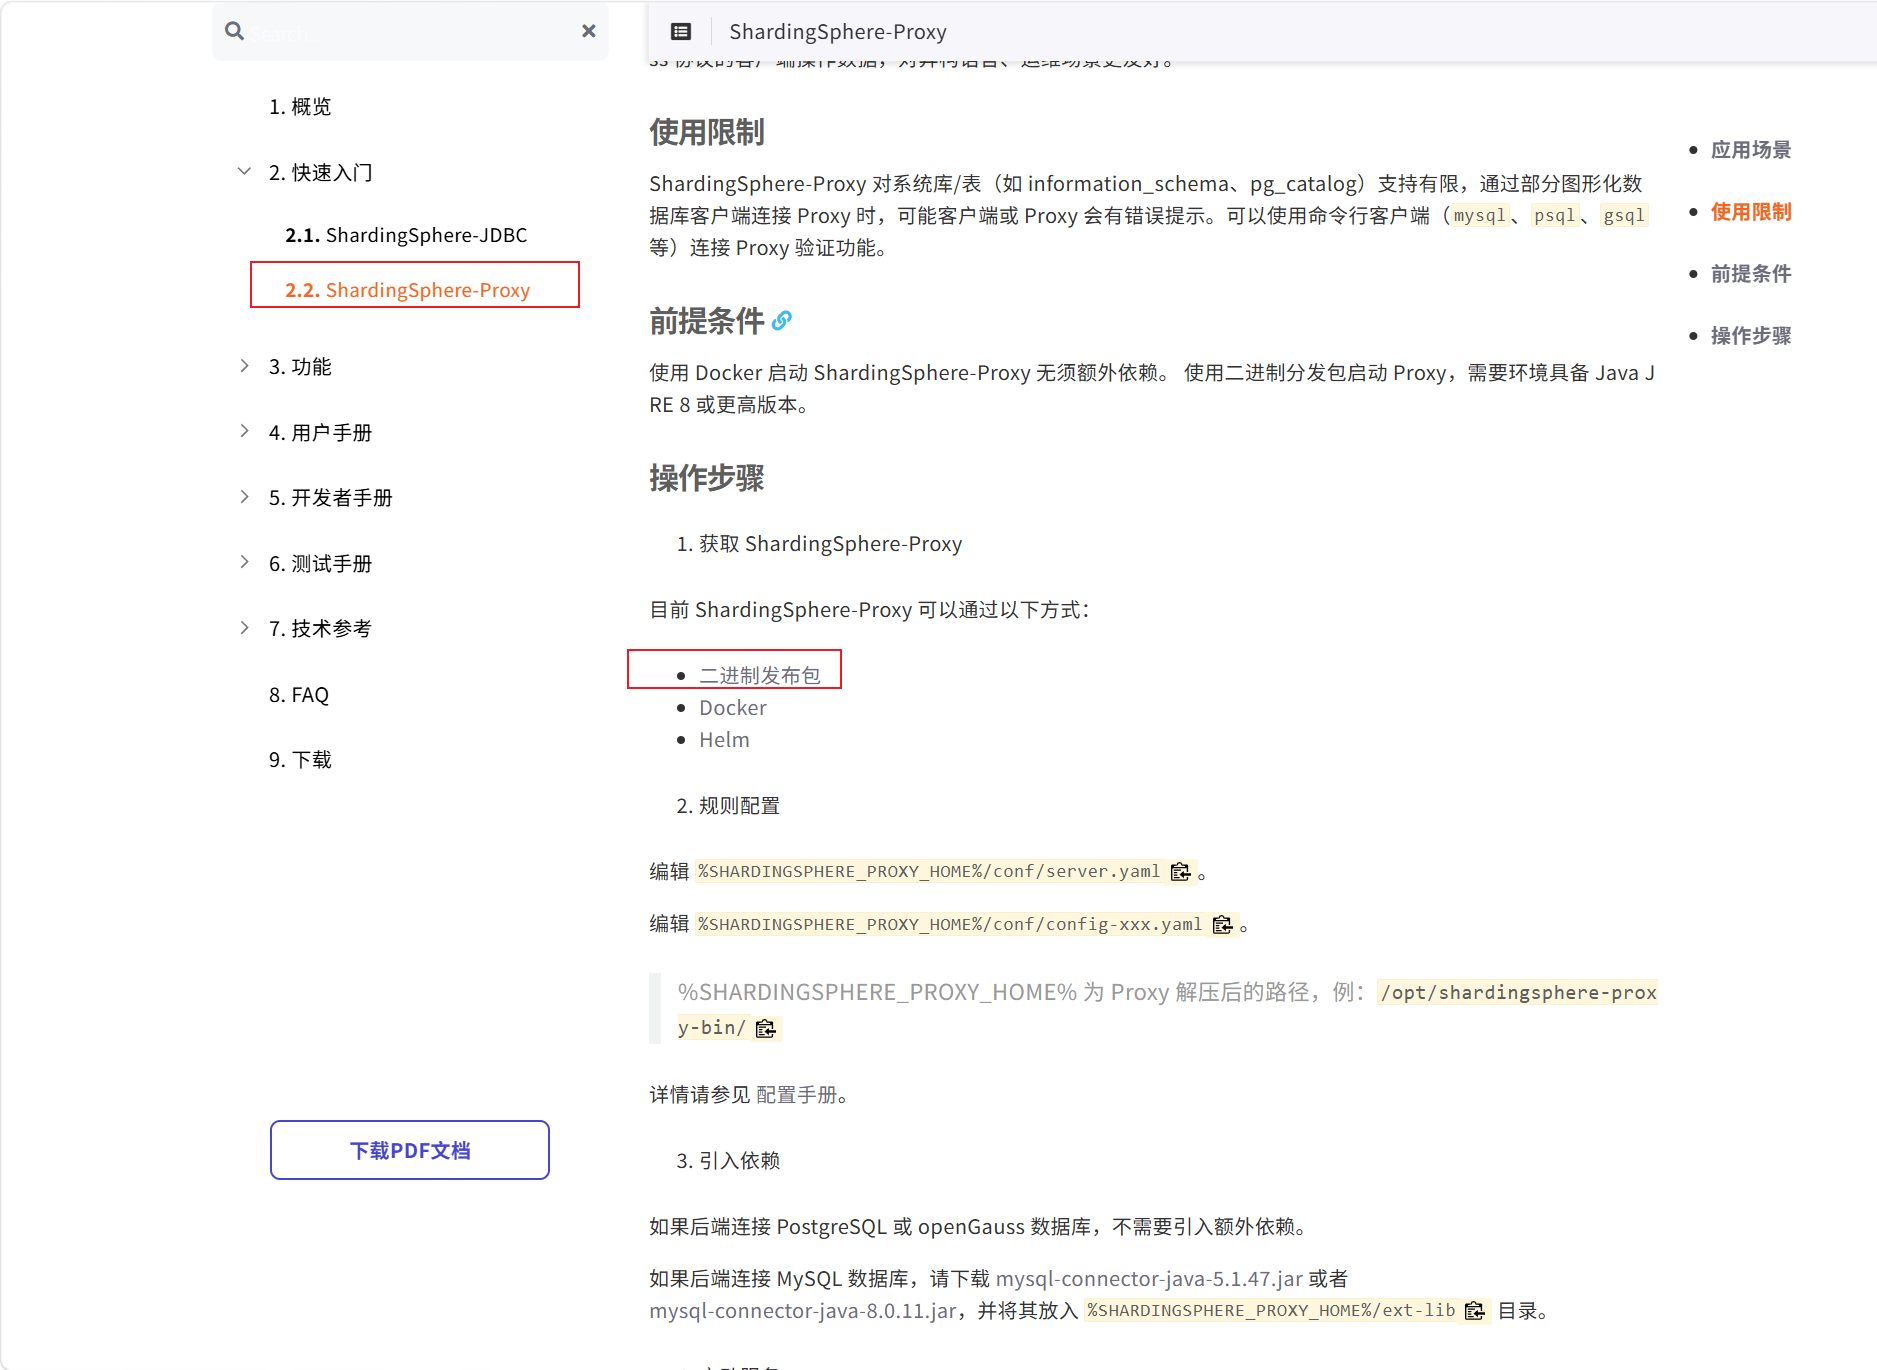The width and height of the screenshot is (1877, 1370).
Task: Toggle the sidebar menu icon
Action: coord(681,31)
